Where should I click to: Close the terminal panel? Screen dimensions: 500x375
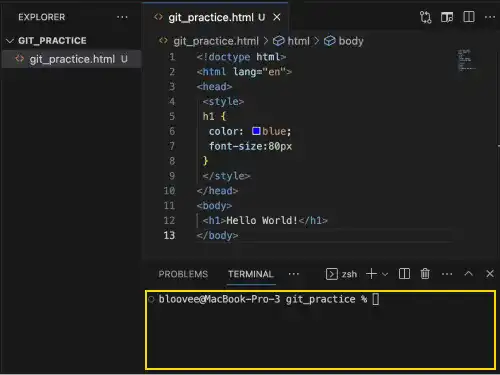click(490, 274)
